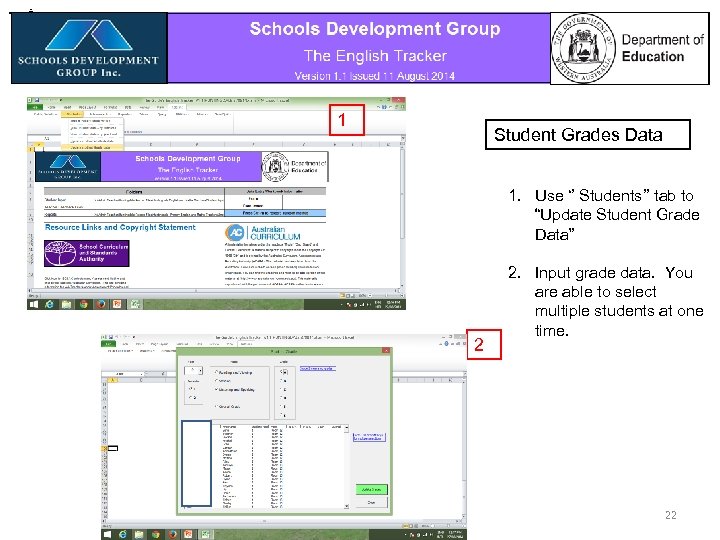Click Save icon in the upper Excel title bar
The width and height of the screenshot is (720, 540).
[37, 100]
